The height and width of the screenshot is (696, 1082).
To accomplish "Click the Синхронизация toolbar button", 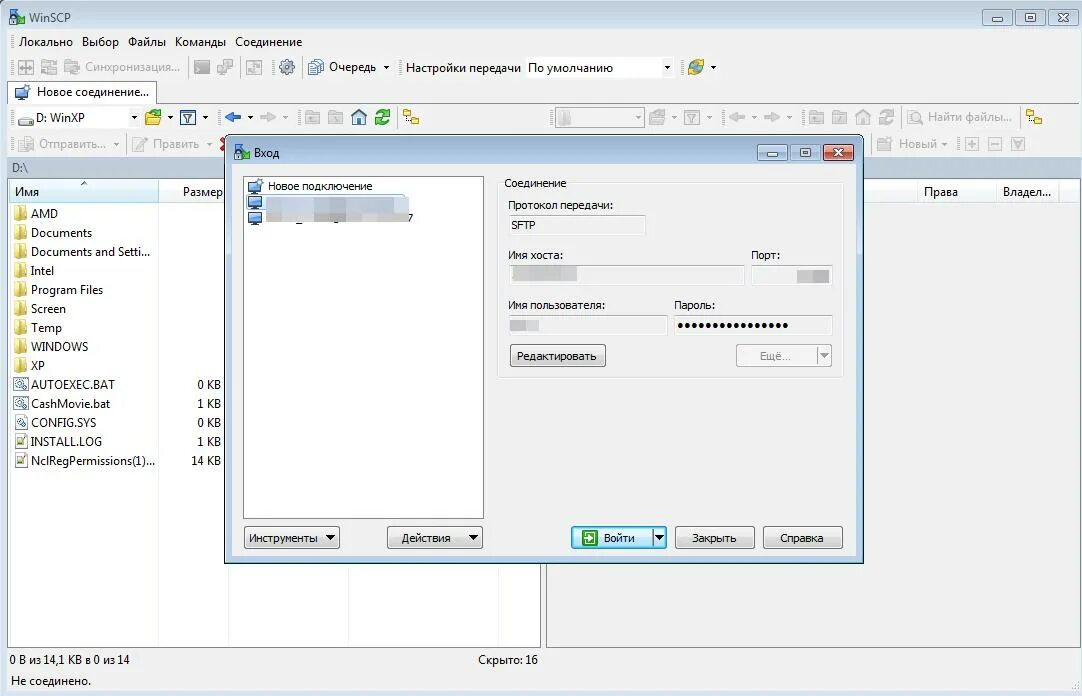I will pyautogui.click(x=123, y=67).
